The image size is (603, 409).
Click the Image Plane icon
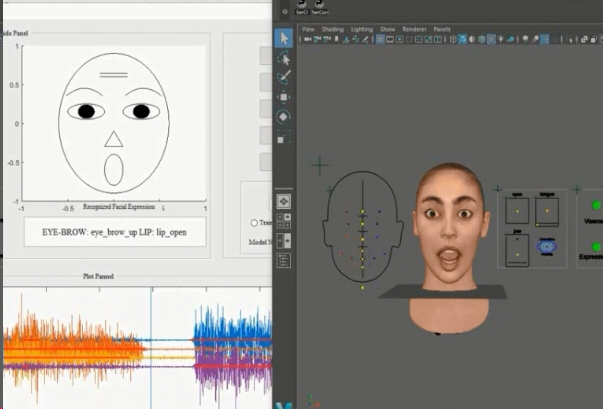(346, 39)
